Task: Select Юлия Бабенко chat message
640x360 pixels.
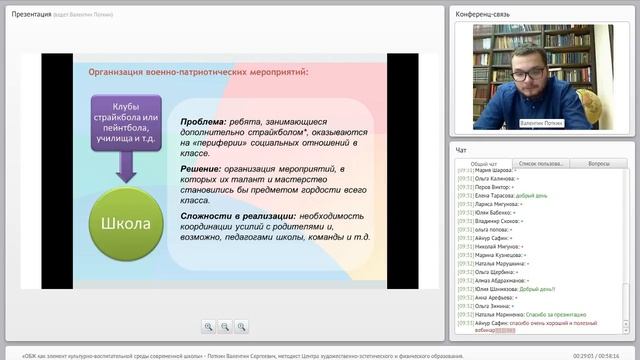Action: coord(487,213)
